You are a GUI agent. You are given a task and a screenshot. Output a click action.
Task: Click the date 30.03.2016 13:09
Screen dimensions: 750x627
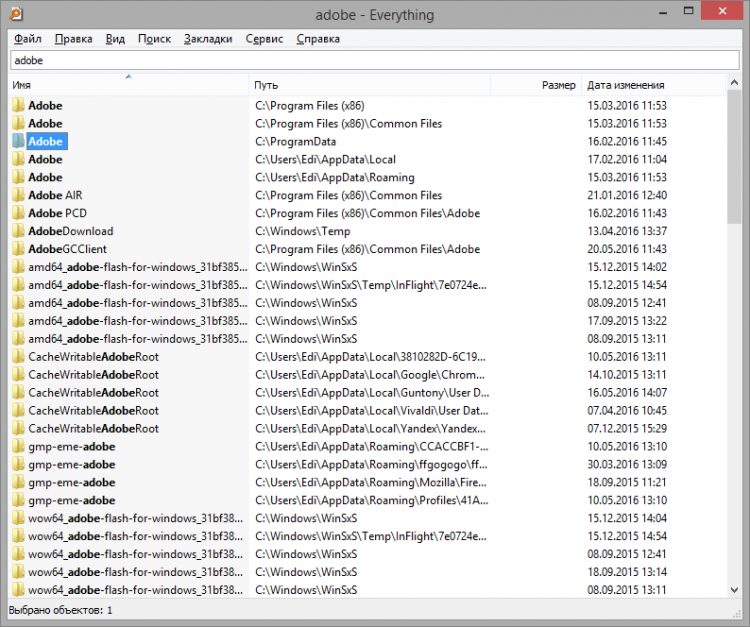(627, 464)
